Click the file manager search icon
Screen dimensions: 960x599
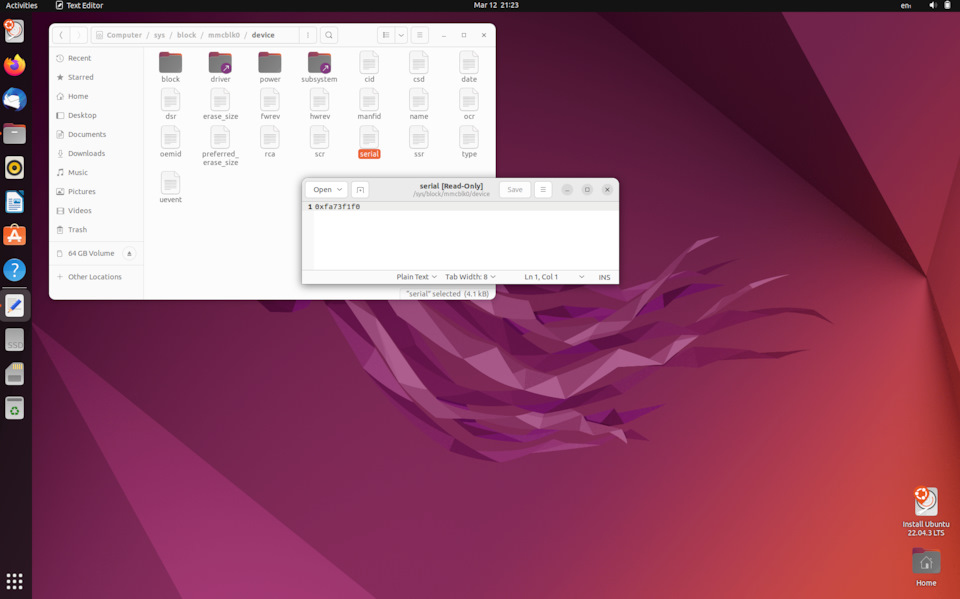[x=329, y=35]
